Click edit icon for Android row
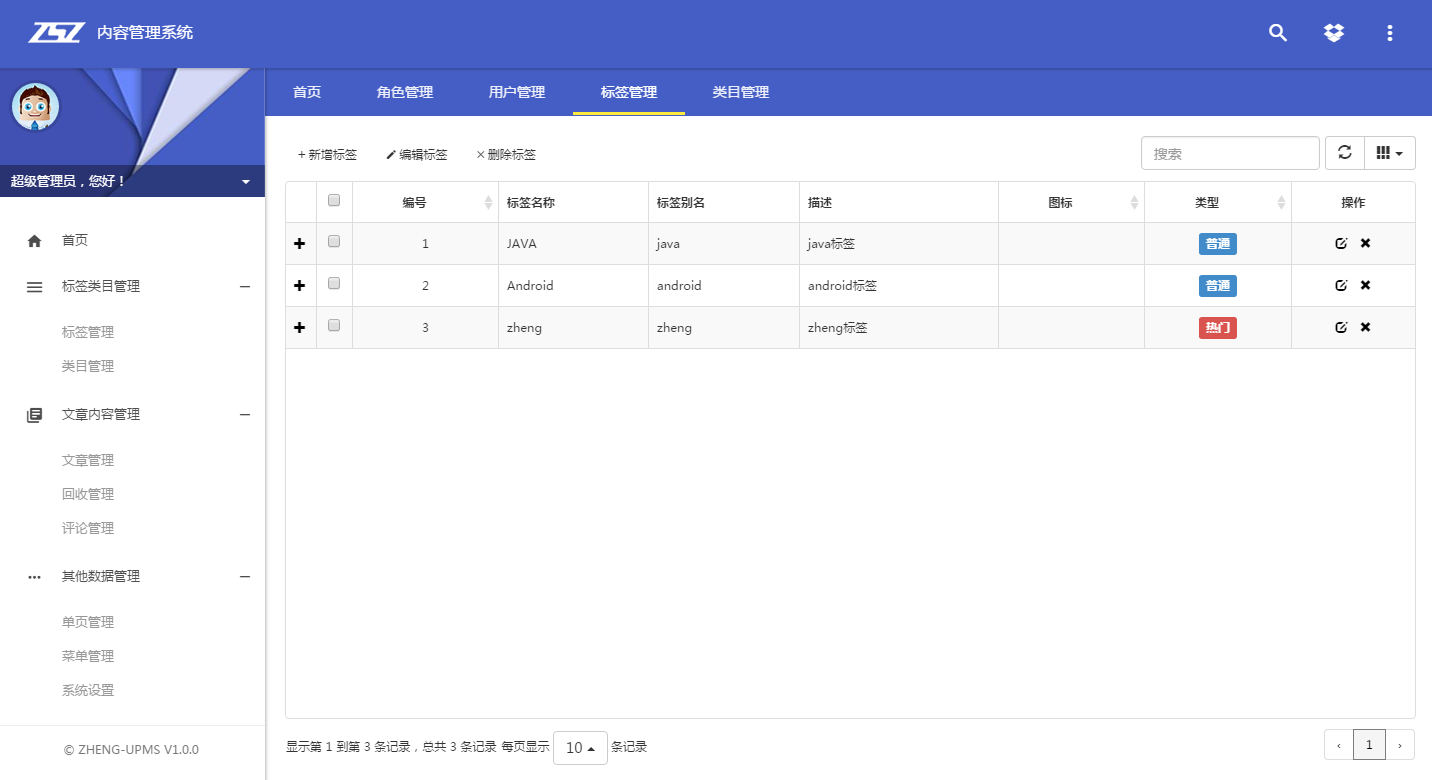The width and height of the screenshot is (1432, 780). [1341, 285]
